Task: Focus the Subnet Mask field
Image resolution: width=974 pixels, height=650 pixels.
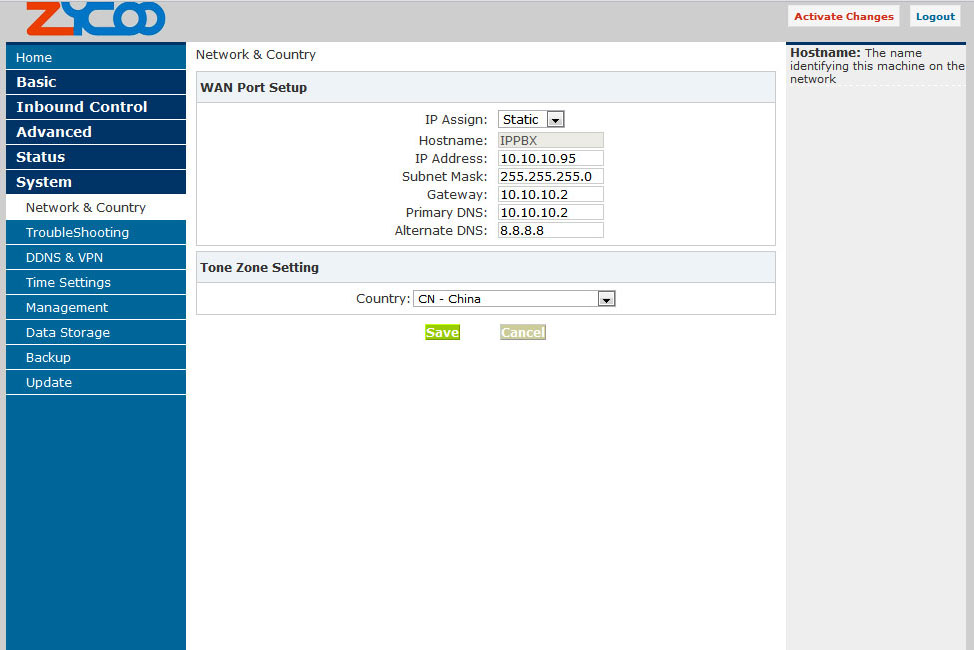Action: point(550,177)
